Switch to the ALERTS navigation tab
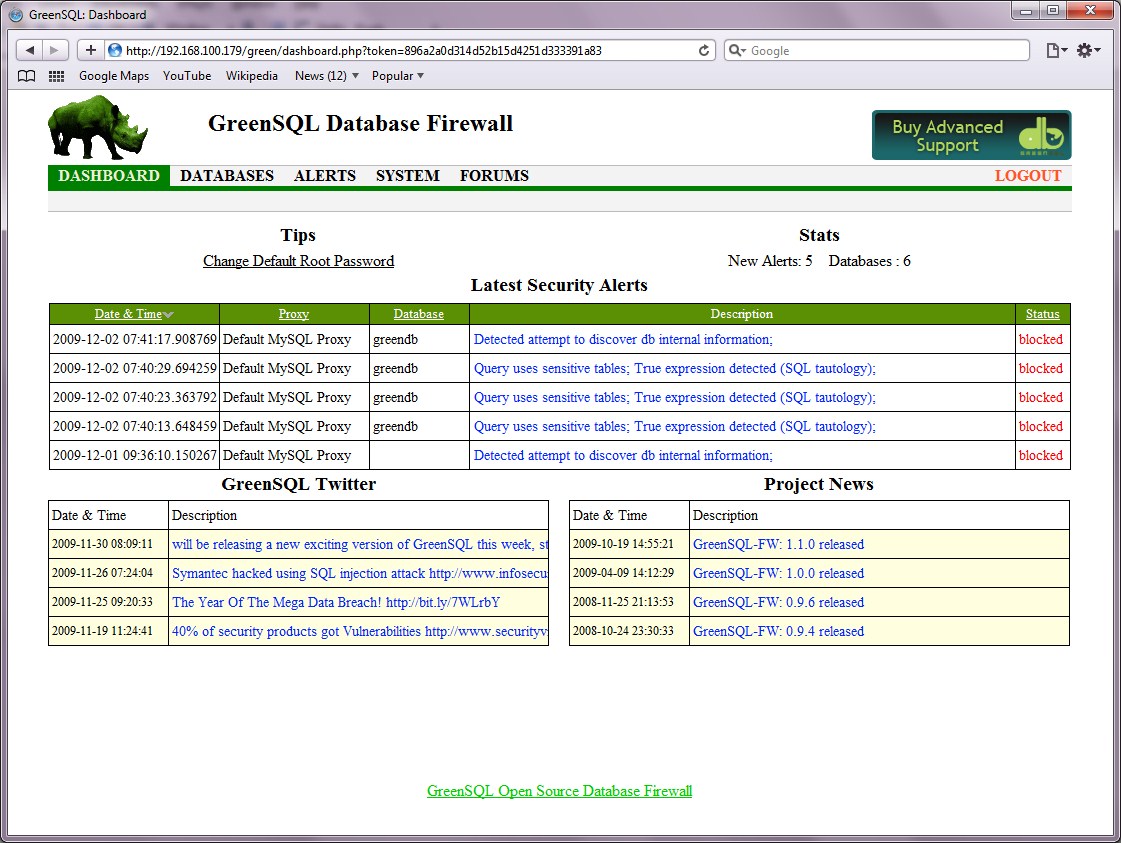1121x843 pixels. tap(324, 176)
